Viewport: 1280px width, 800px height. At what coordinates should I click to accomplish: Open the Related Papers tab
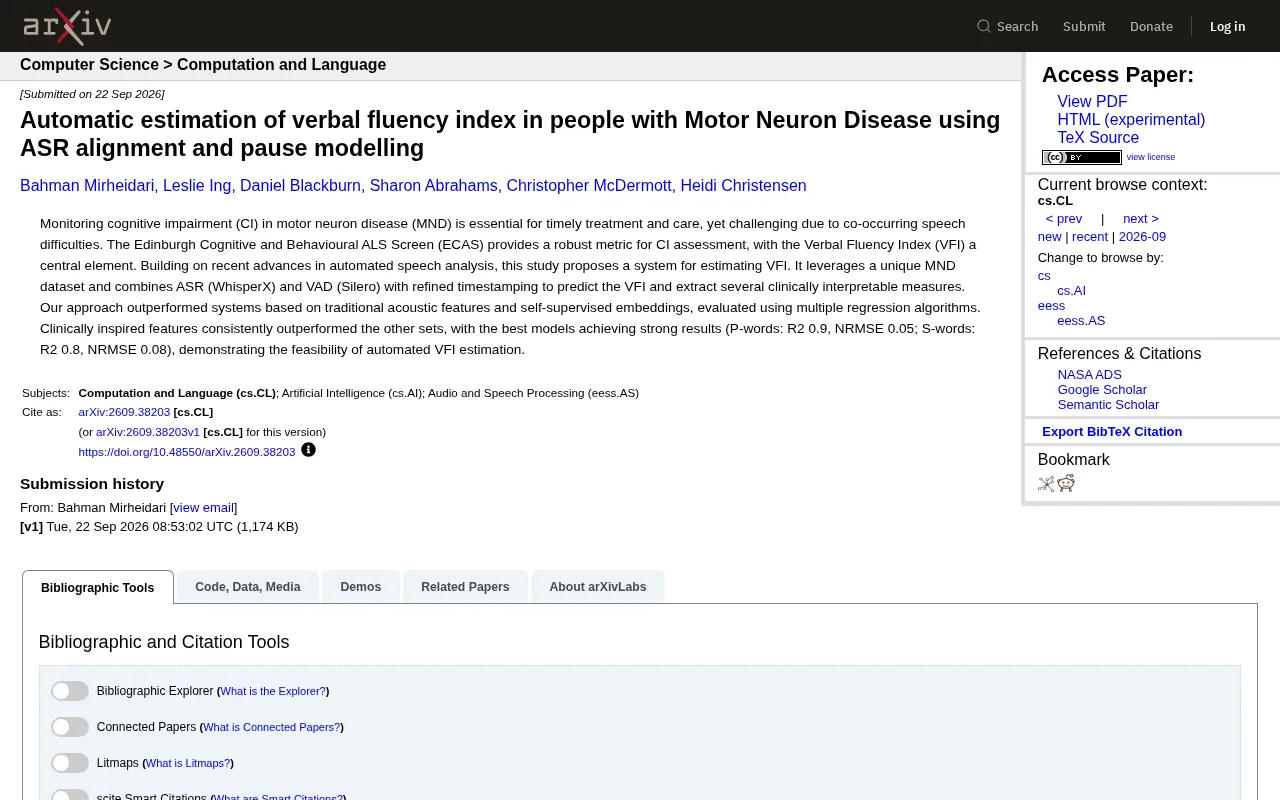click(x=465, y=587)
